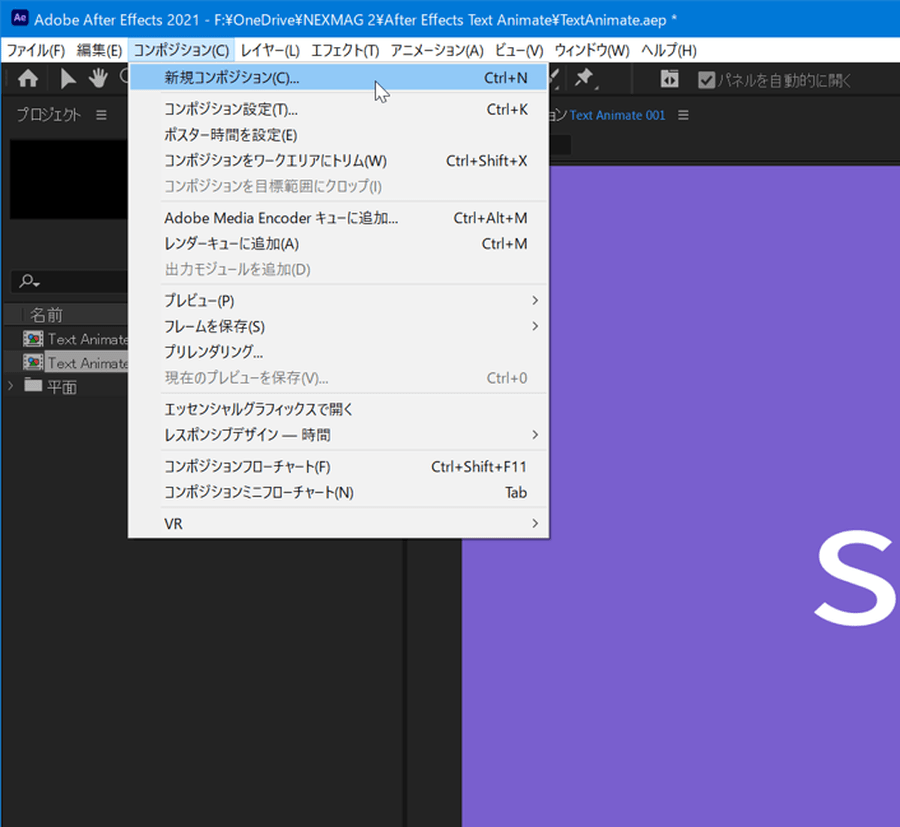Open the 編集(E) menu

[x=99, y=51]
